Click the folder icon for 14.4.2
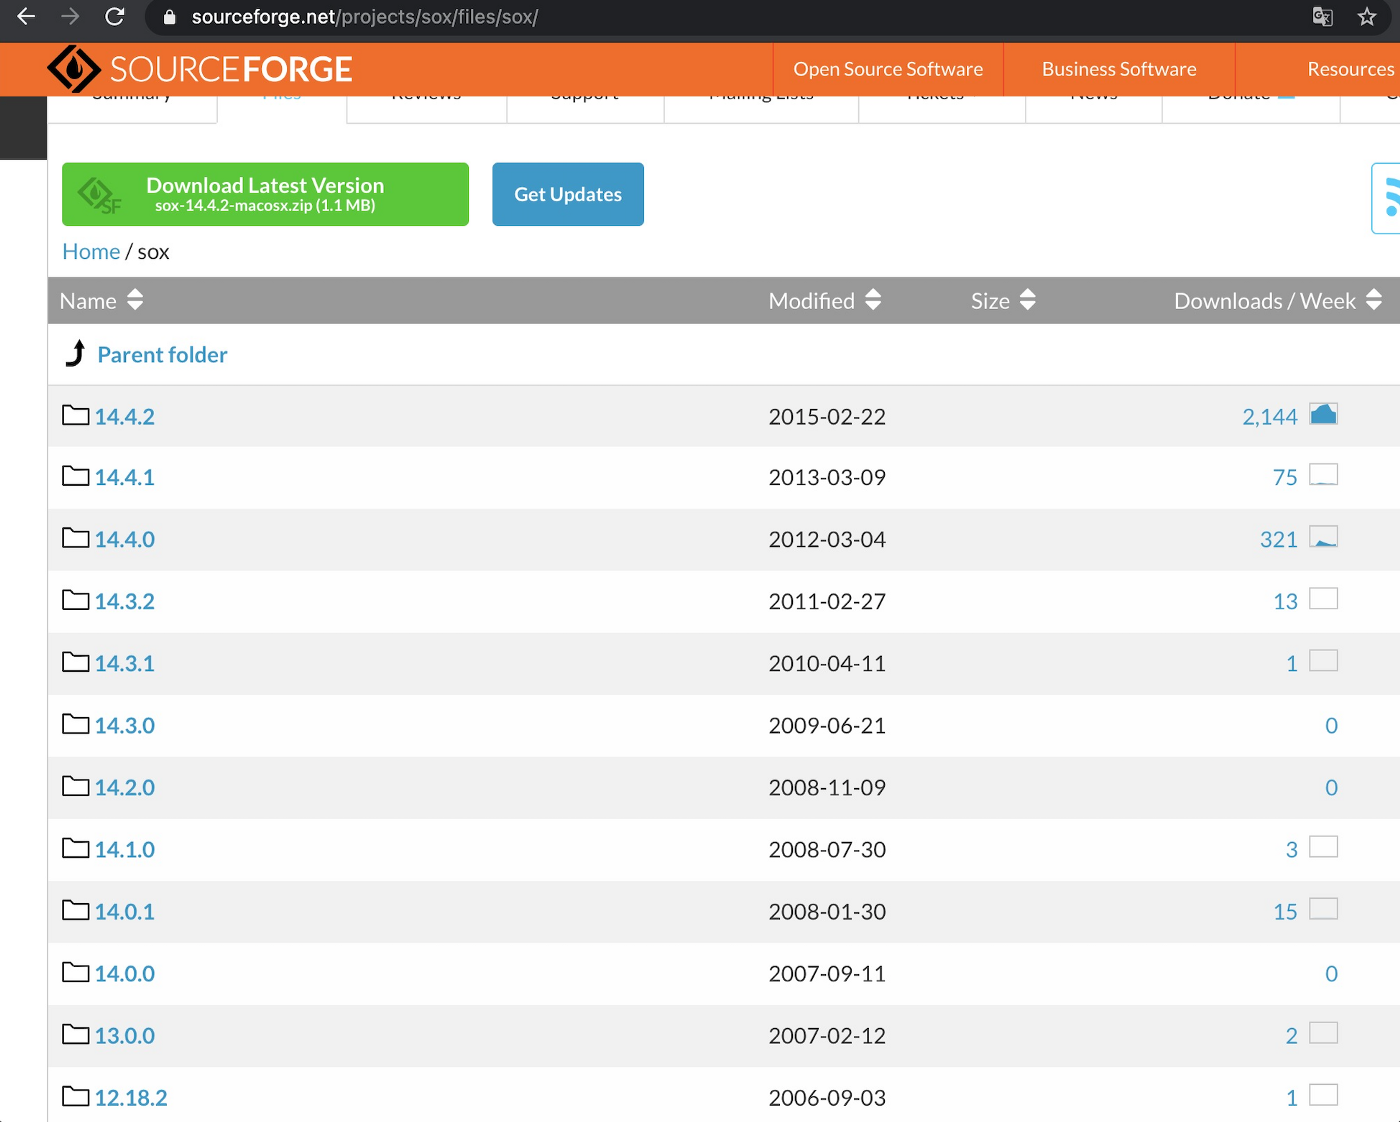This screenshot has width=1400, height=1122. click(x=76, y=415)
